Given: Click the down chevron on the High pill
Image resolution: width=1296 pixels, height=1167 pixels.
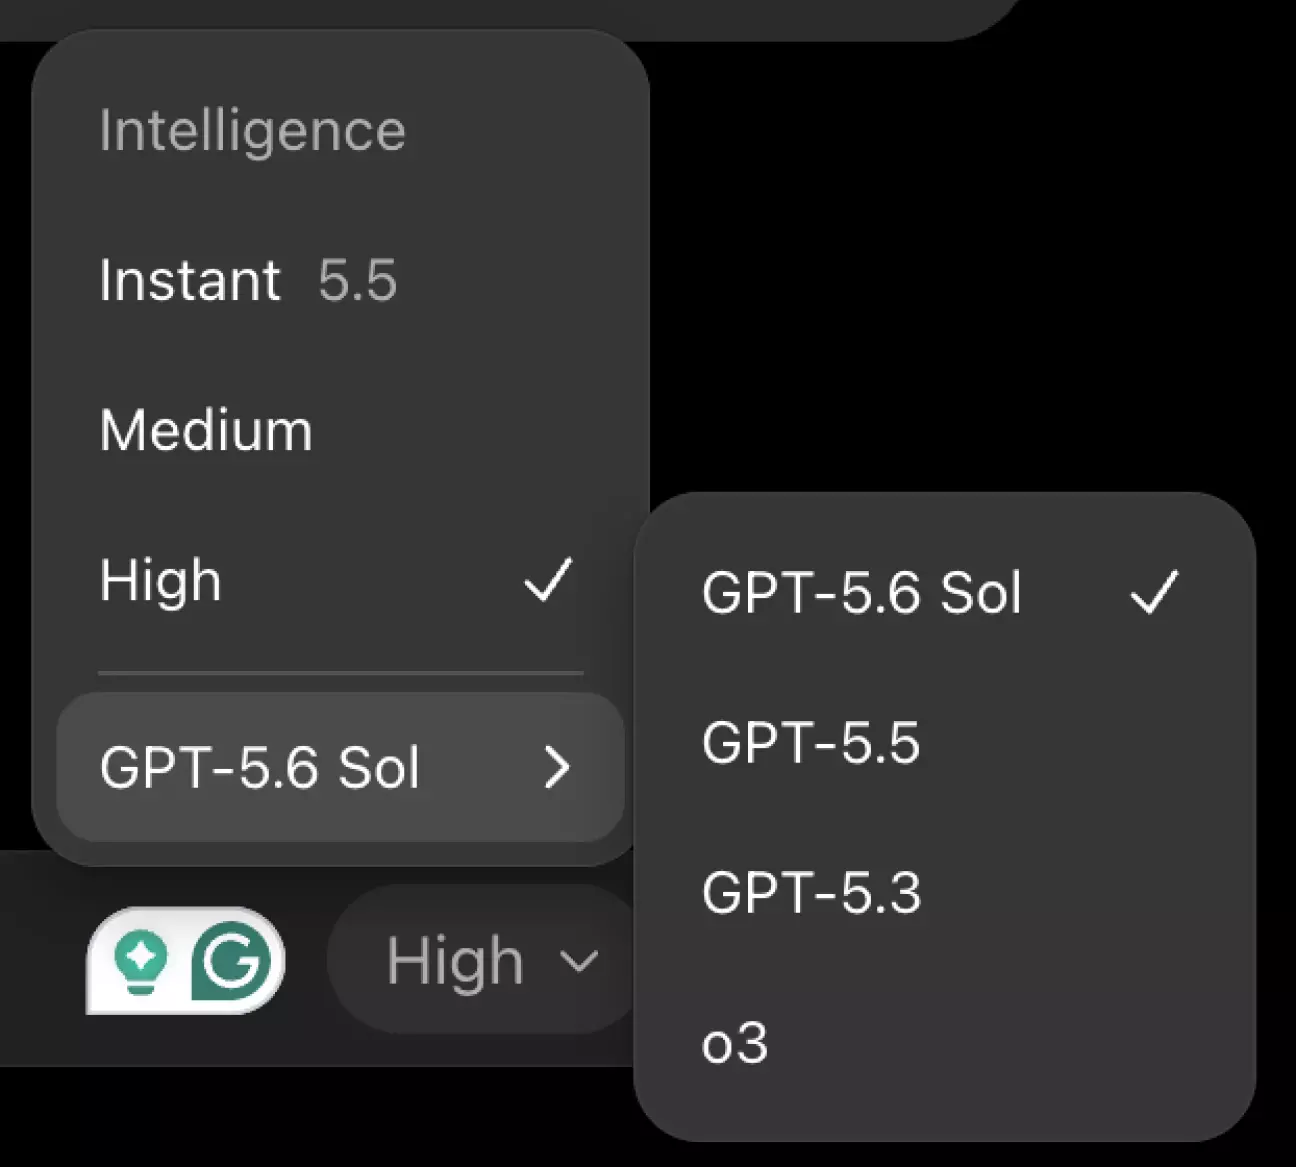Looking at the screenshot, I should pos(579,962).
